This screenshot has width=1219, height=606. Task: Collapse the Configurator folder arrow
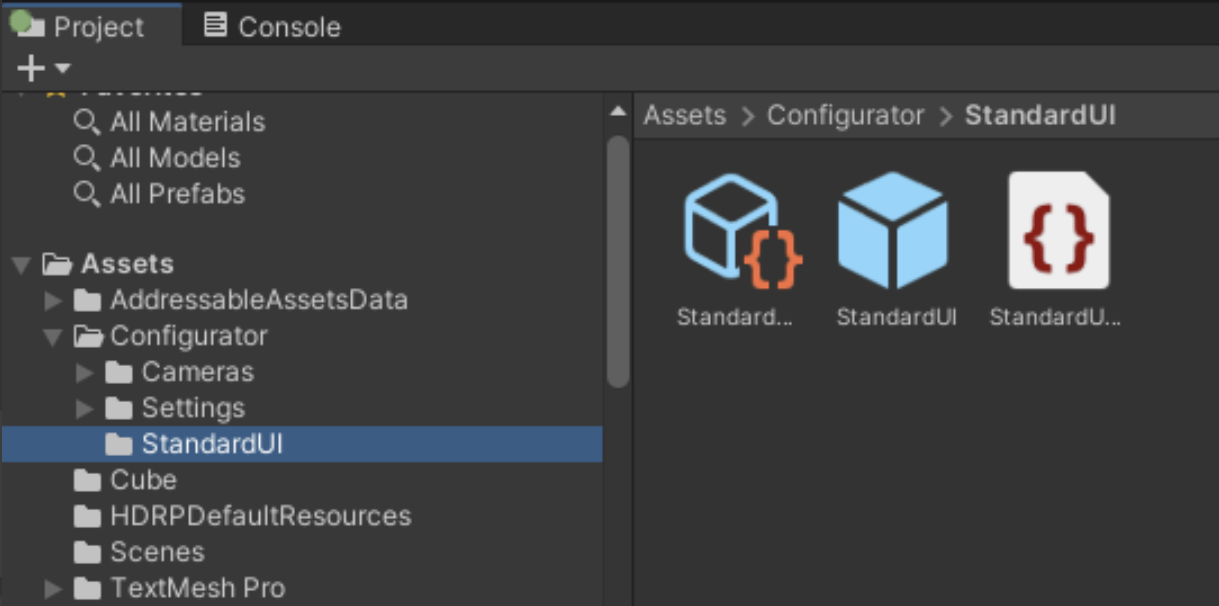click(54, 337)
